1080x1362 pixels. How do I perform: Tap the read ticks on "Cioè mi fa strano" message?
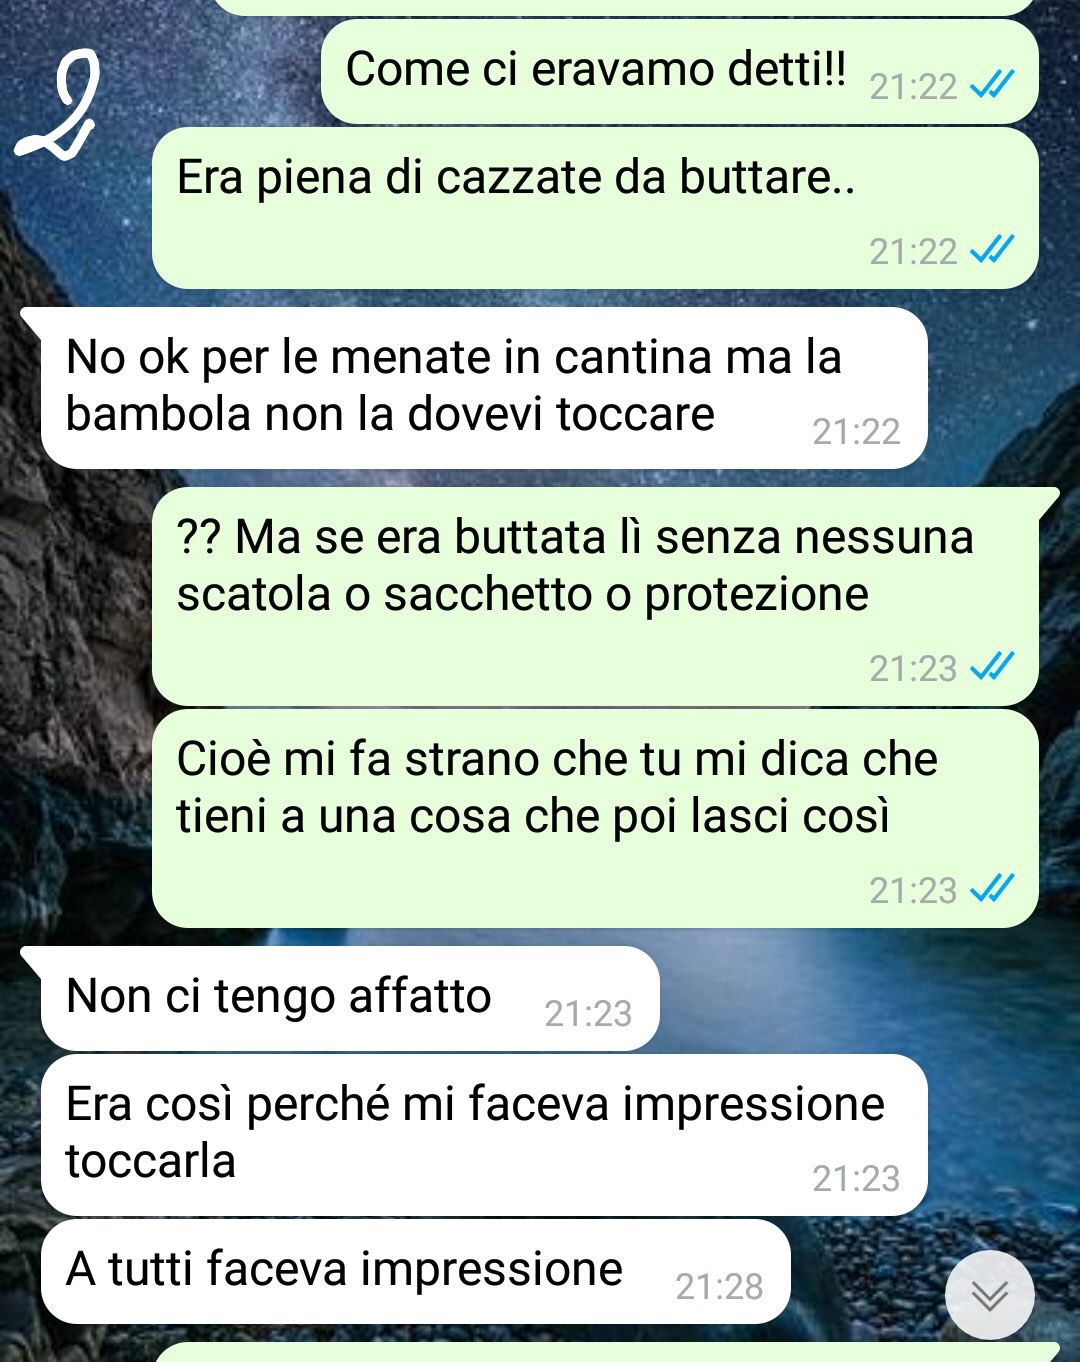(993, 889)
